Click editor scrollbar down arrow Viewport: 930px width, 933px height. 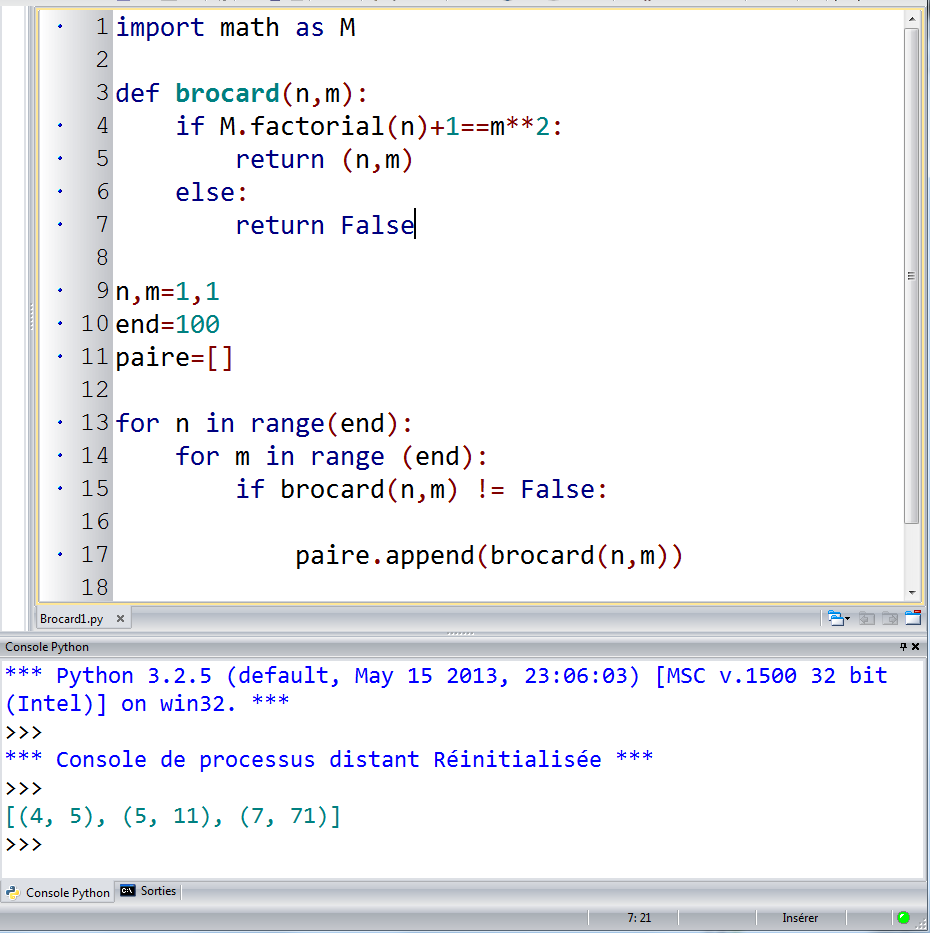point(911,592)
